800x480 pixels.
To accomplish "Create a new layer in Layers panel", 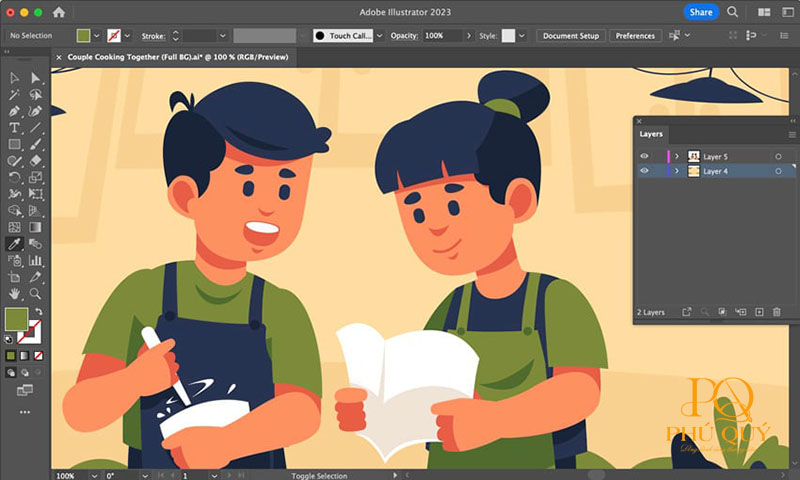I will pyautogui.click(x=759, y=313).
